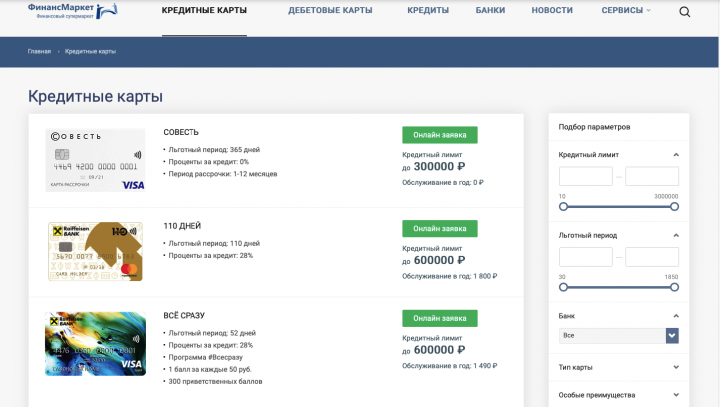Follow the Главная breadcrumb link
720x407 pixels.
pos(39,51)
